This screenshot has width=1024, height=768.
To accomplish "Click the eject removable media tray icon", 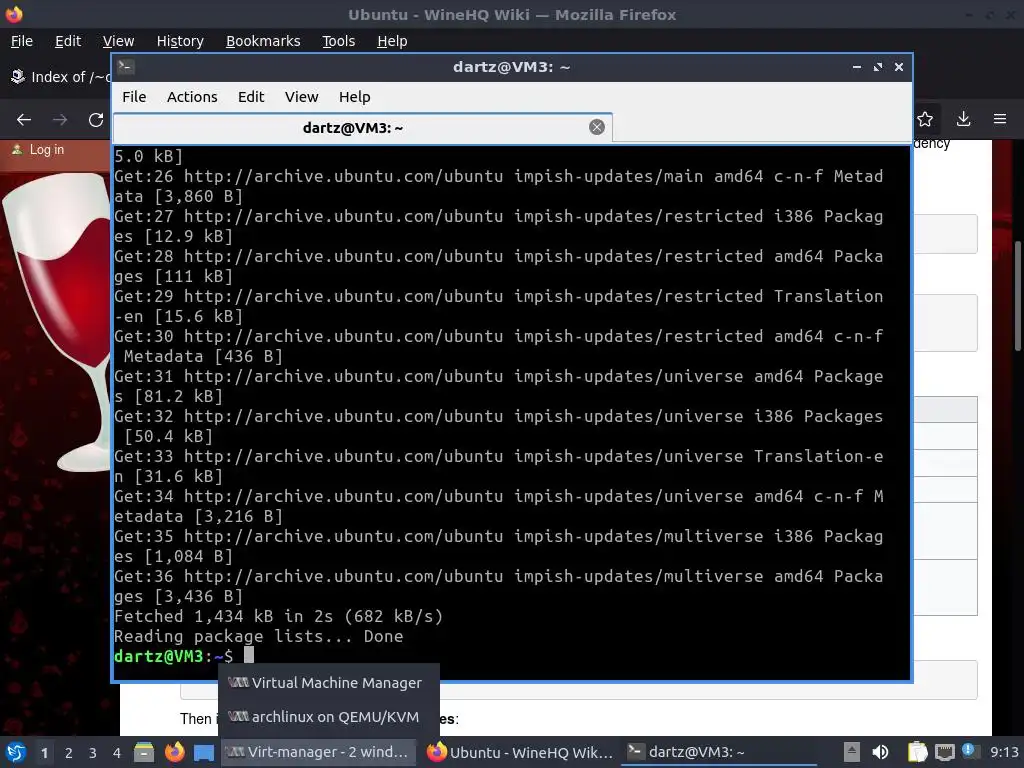I will [851, 752].
